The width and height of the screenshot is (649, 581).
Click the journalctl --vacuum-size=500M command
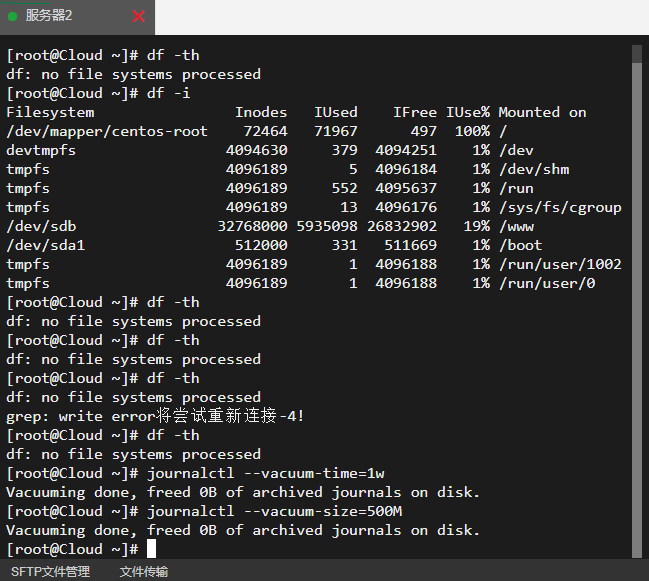click(x=274, y=511)
